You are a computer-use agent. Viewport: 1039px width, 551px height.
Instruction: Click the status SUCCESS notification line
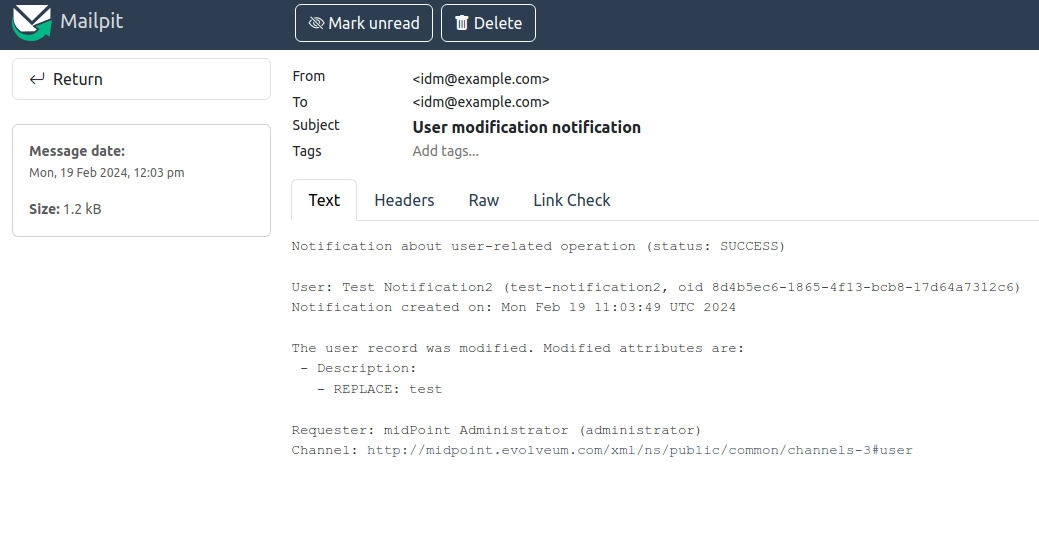[538, 246]
